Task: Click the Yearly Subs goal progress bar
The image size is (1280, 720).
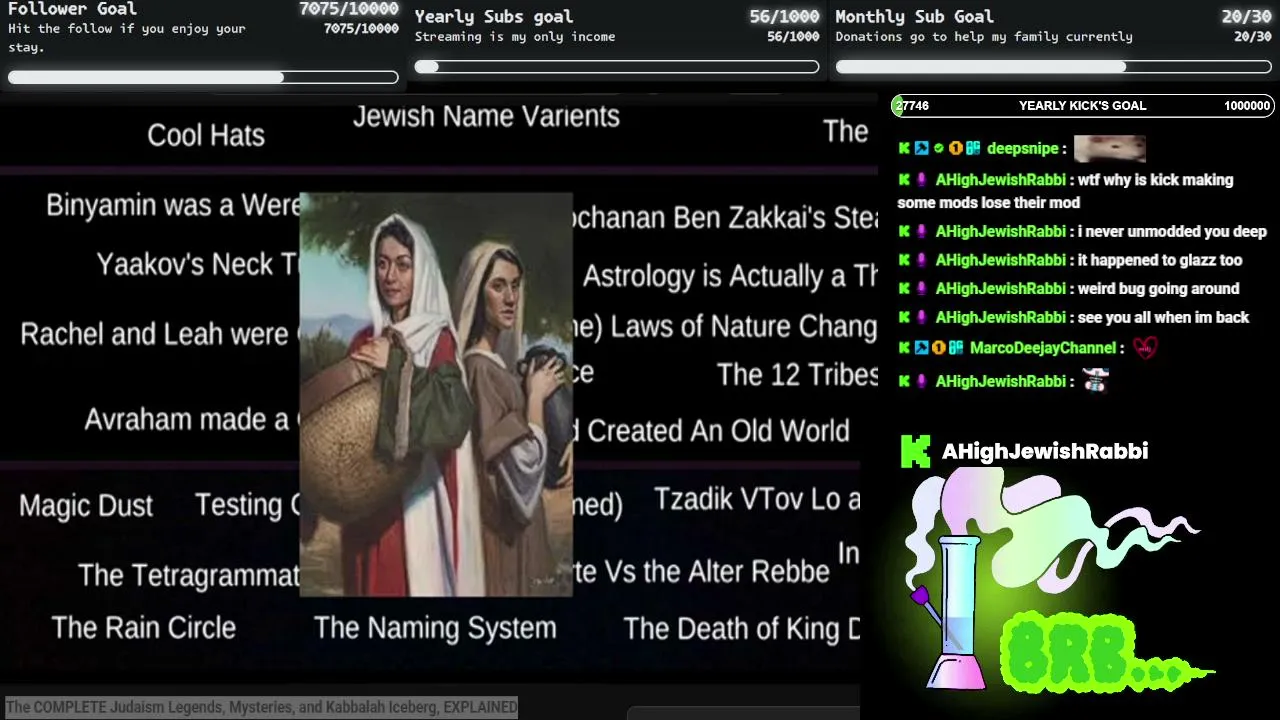Action: pyautogui.click(x=617, y=67)
